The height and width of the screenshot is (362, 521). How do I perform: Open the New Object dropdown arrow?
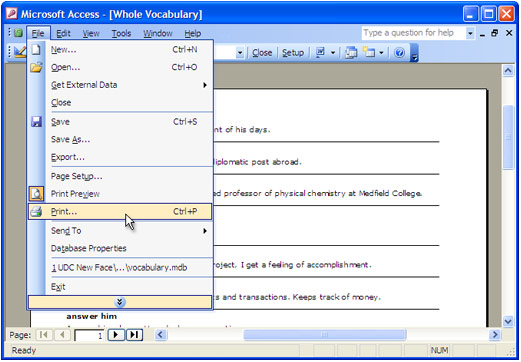pyautogui.click(x=381, y=52)
